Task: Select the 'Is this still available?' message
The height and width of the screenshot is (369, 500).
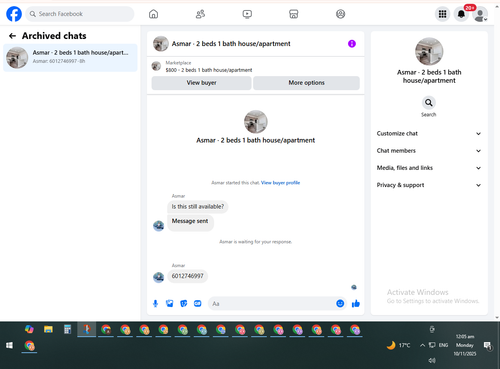Action: point(198,207)
